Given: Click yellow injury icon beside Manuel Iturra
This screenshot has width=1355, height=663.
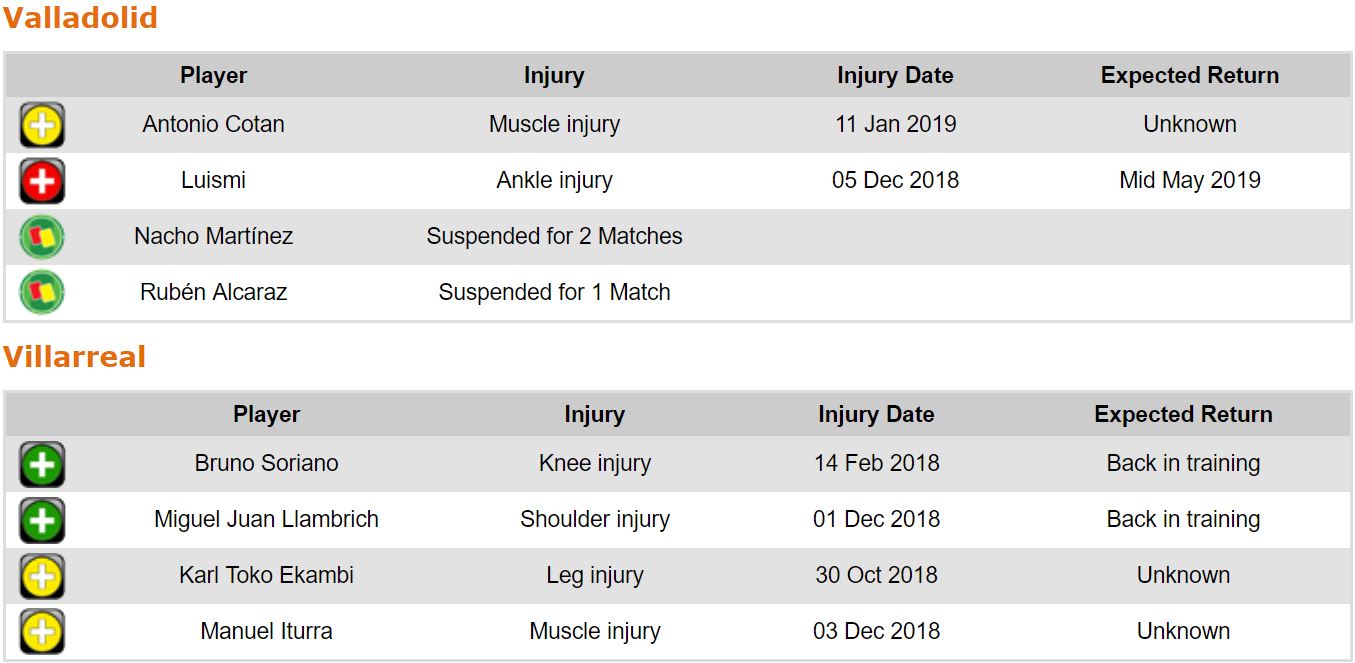Looking at the screenshot, I should [x=42, y=632].
